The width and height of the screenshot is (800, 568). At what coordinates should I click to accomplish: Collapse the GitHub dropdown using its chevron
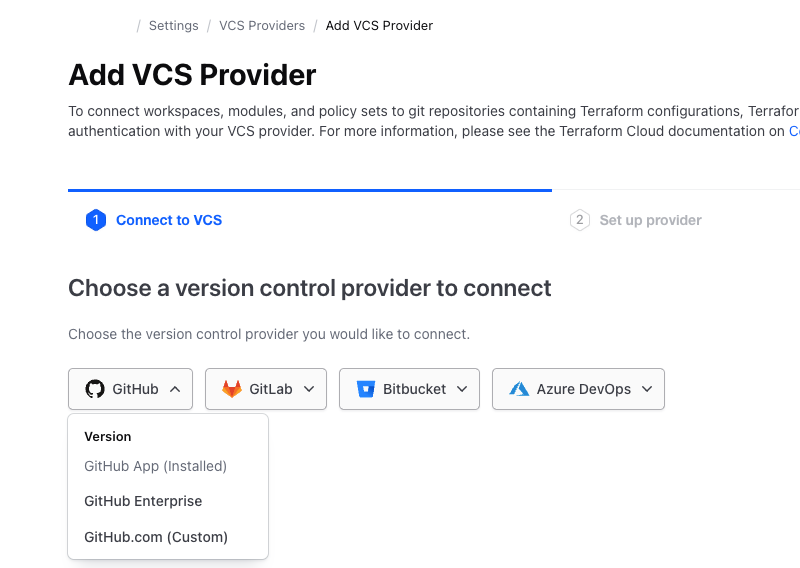[175, 389]
